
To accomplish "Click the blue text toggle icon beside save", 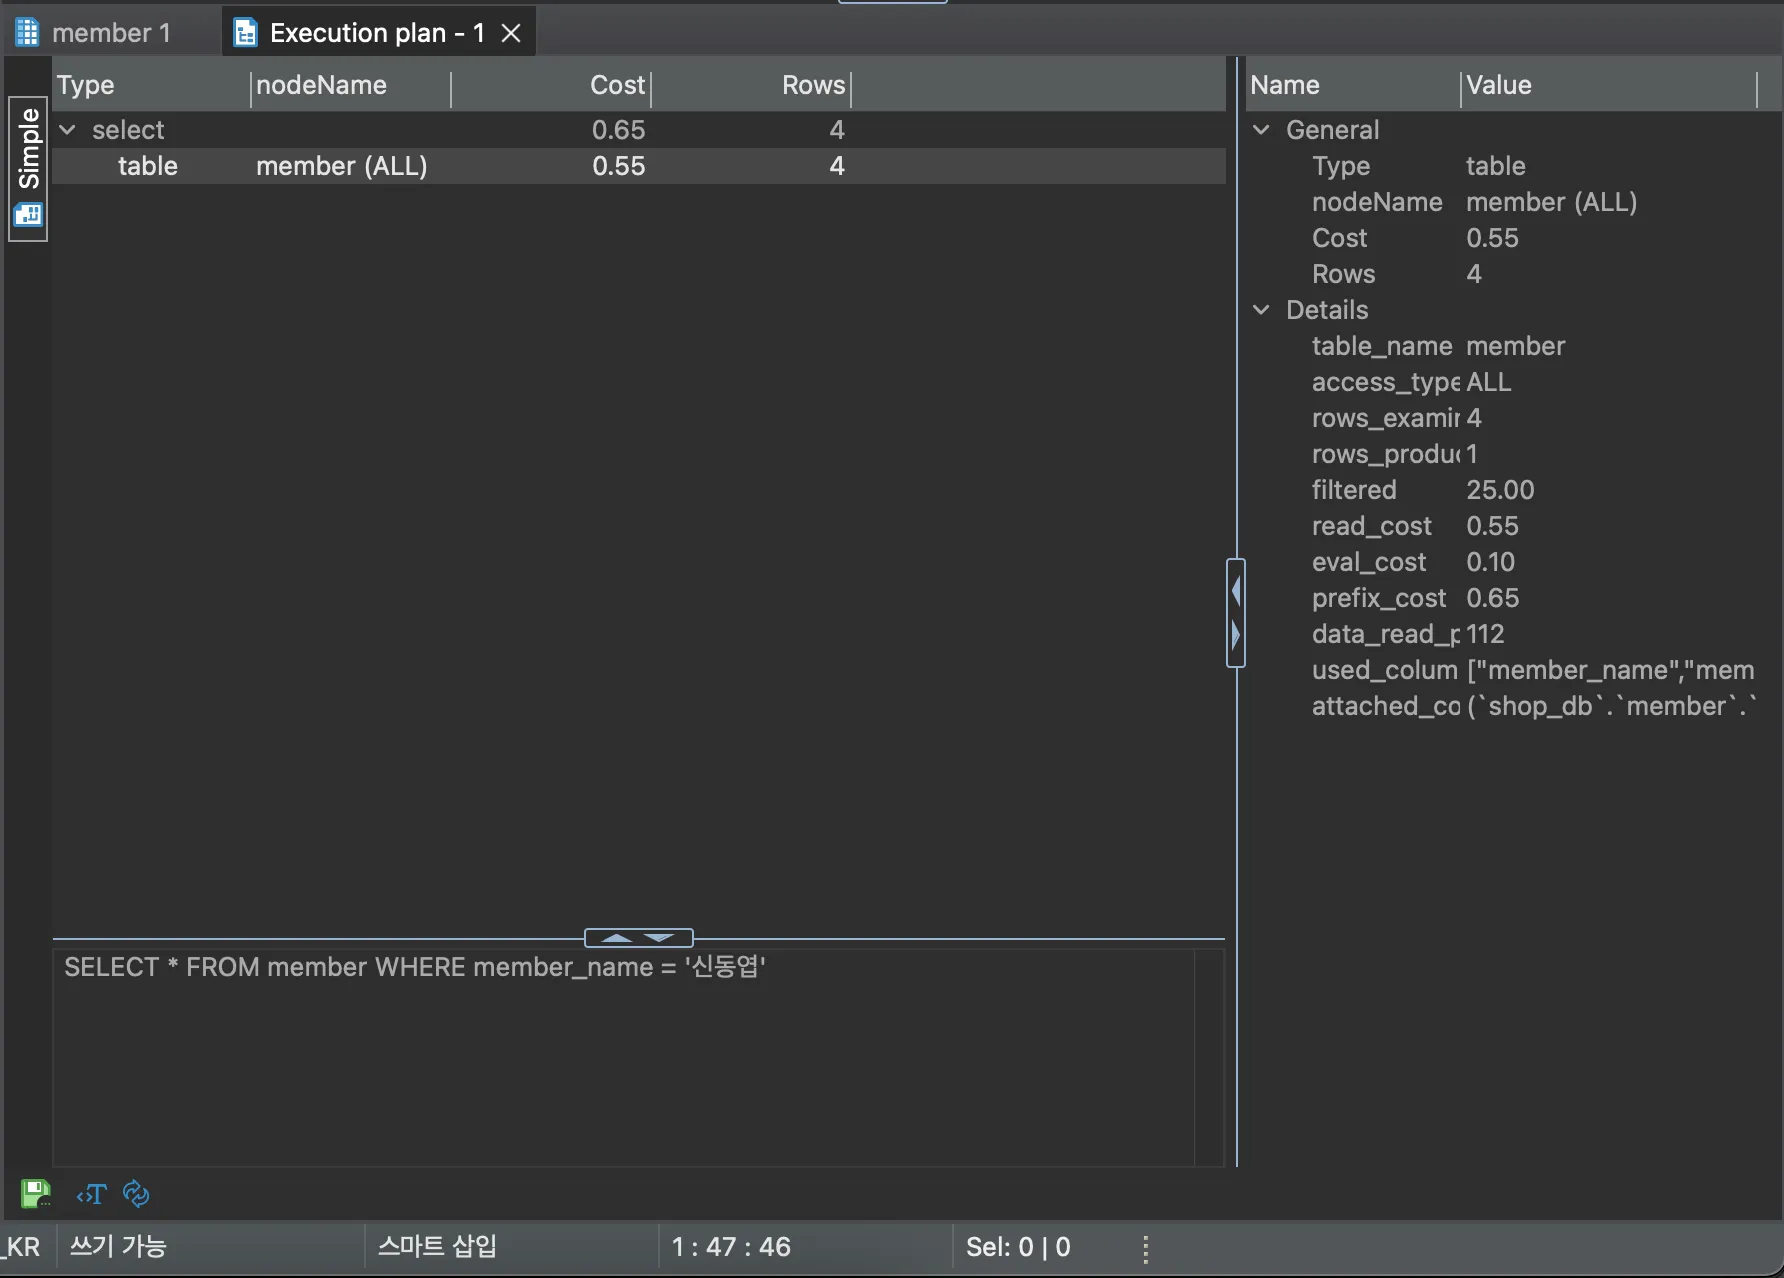I will pyautogui.click(x=91, y=1194).
